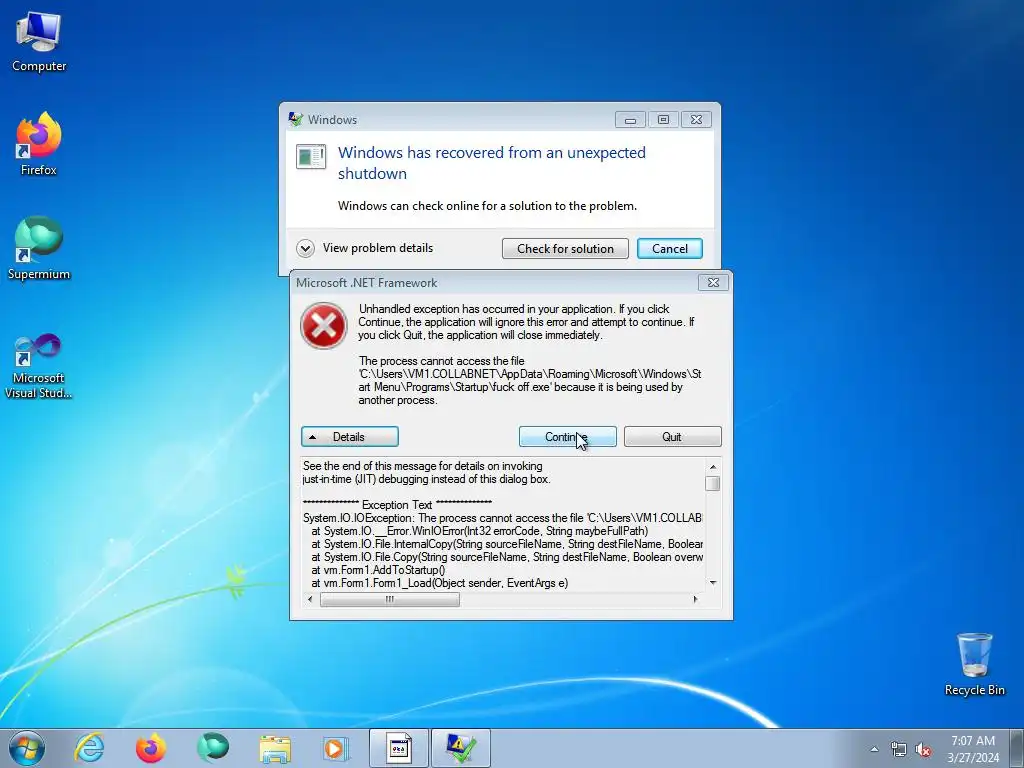Open the clock showing 7:07 AM

[x=973, y=749]
